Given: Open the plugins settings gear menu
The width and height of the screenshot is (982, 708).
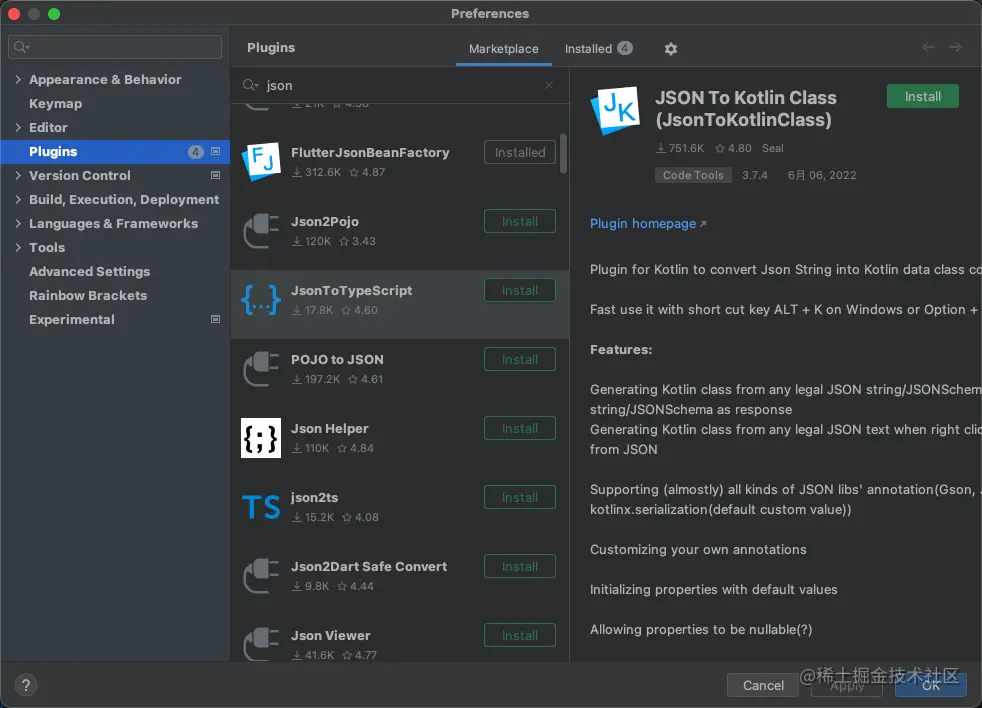Looking at the screenshot, I should point(671,49).
